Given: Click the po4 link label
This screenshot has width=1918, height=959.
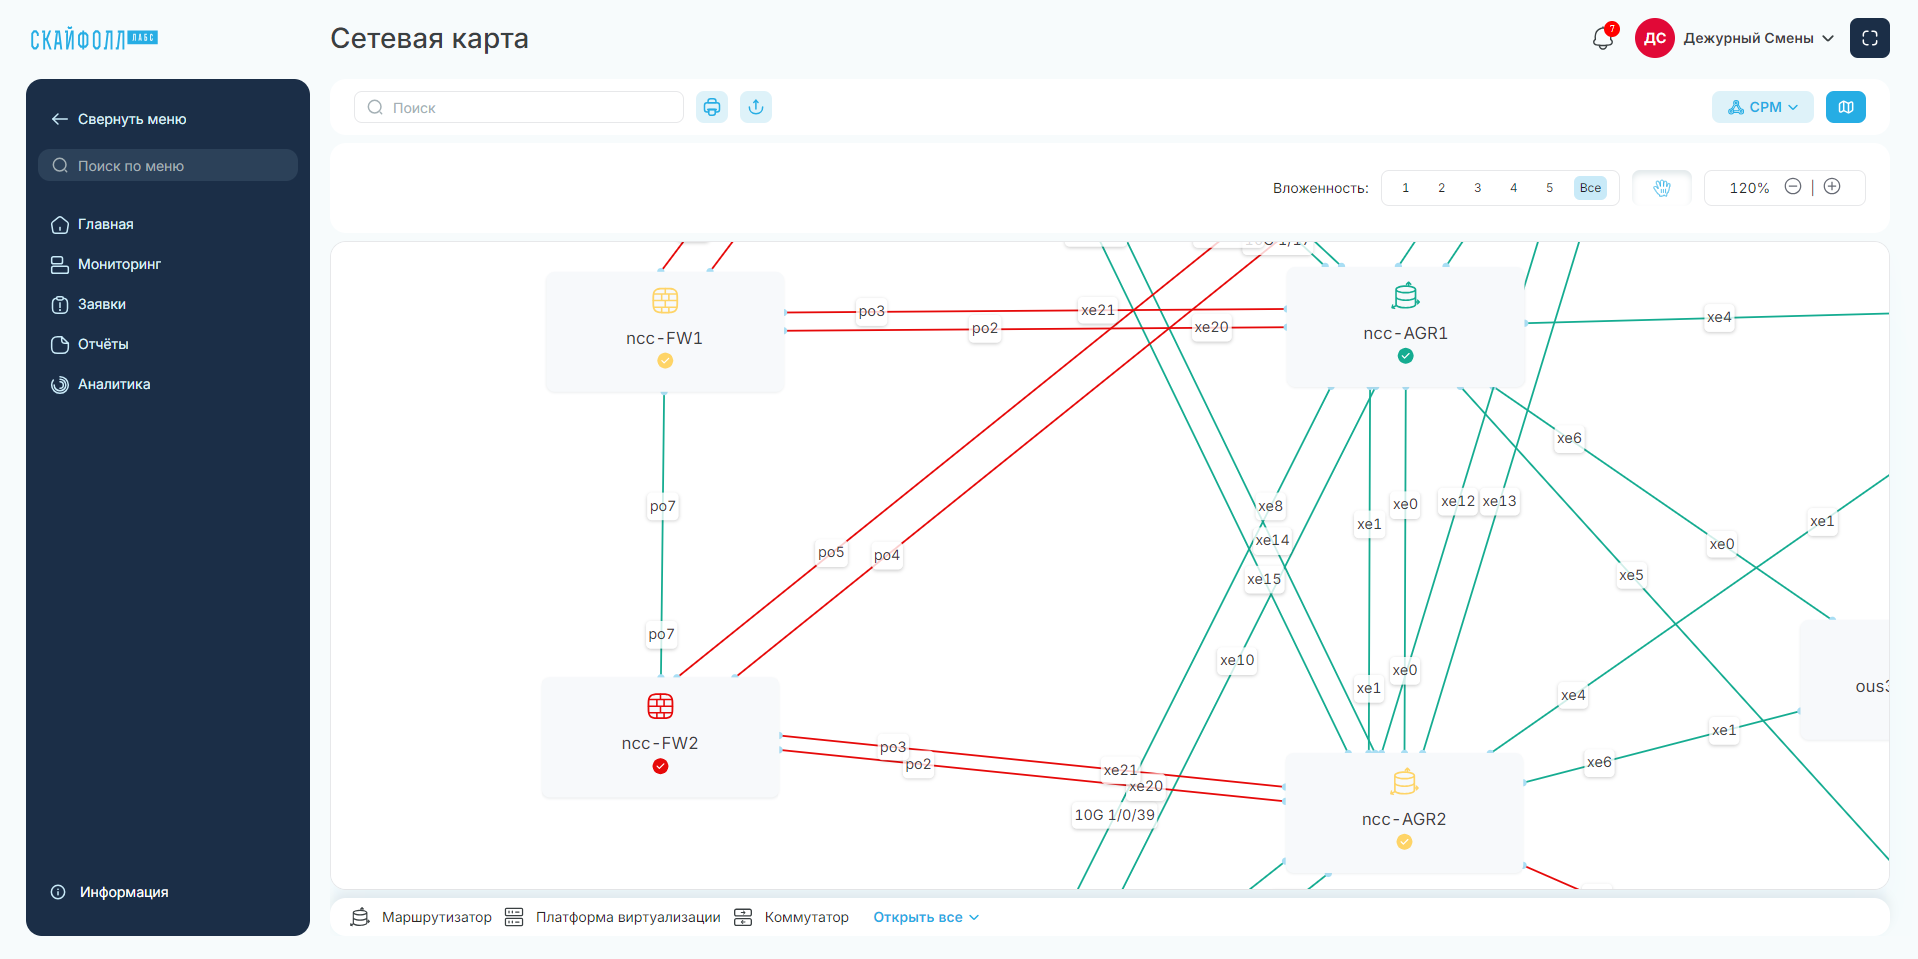Looking at the screenshot, I should point(887,555).
